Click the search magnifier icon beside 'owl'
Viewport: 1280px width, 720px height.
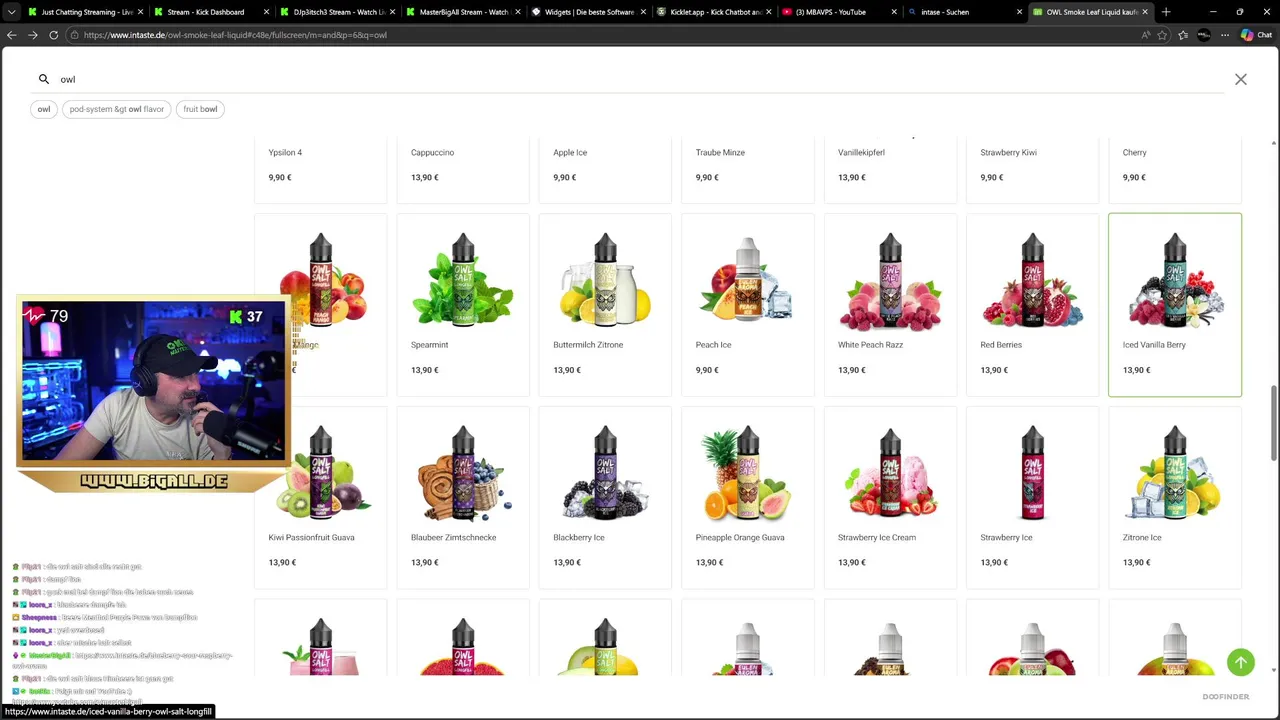coord(44,79)
